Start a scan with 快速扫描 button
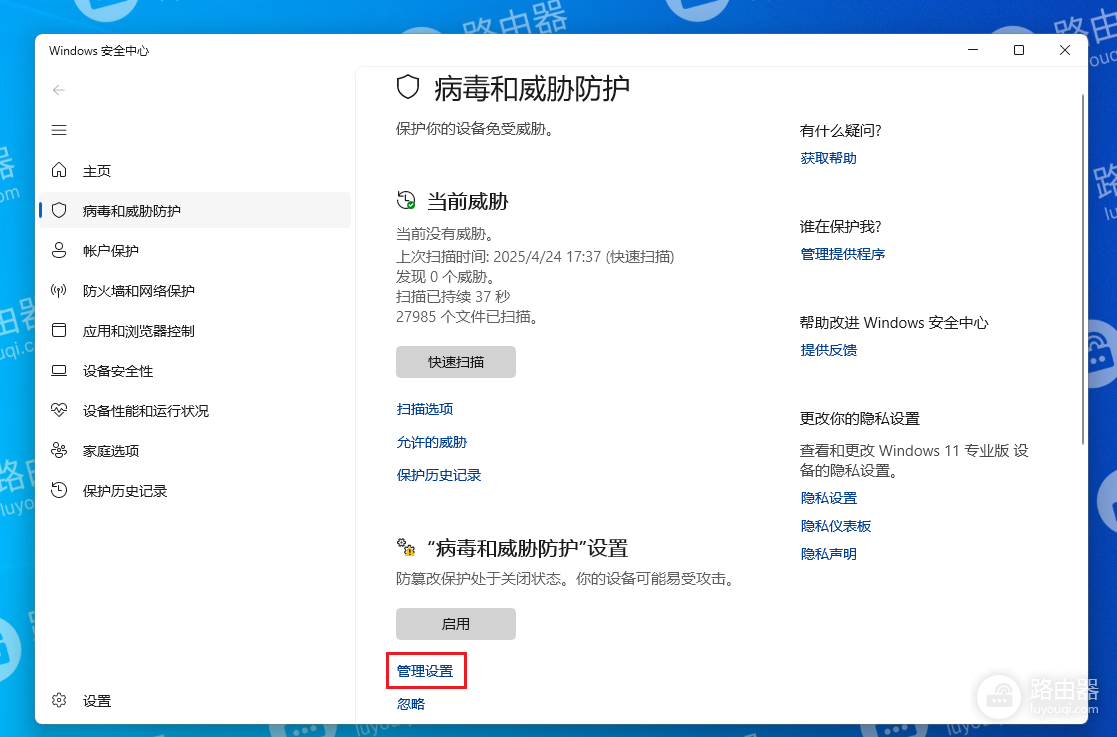Image resolution: width=1117 pixels, height=737 pixels. (455, 362)
